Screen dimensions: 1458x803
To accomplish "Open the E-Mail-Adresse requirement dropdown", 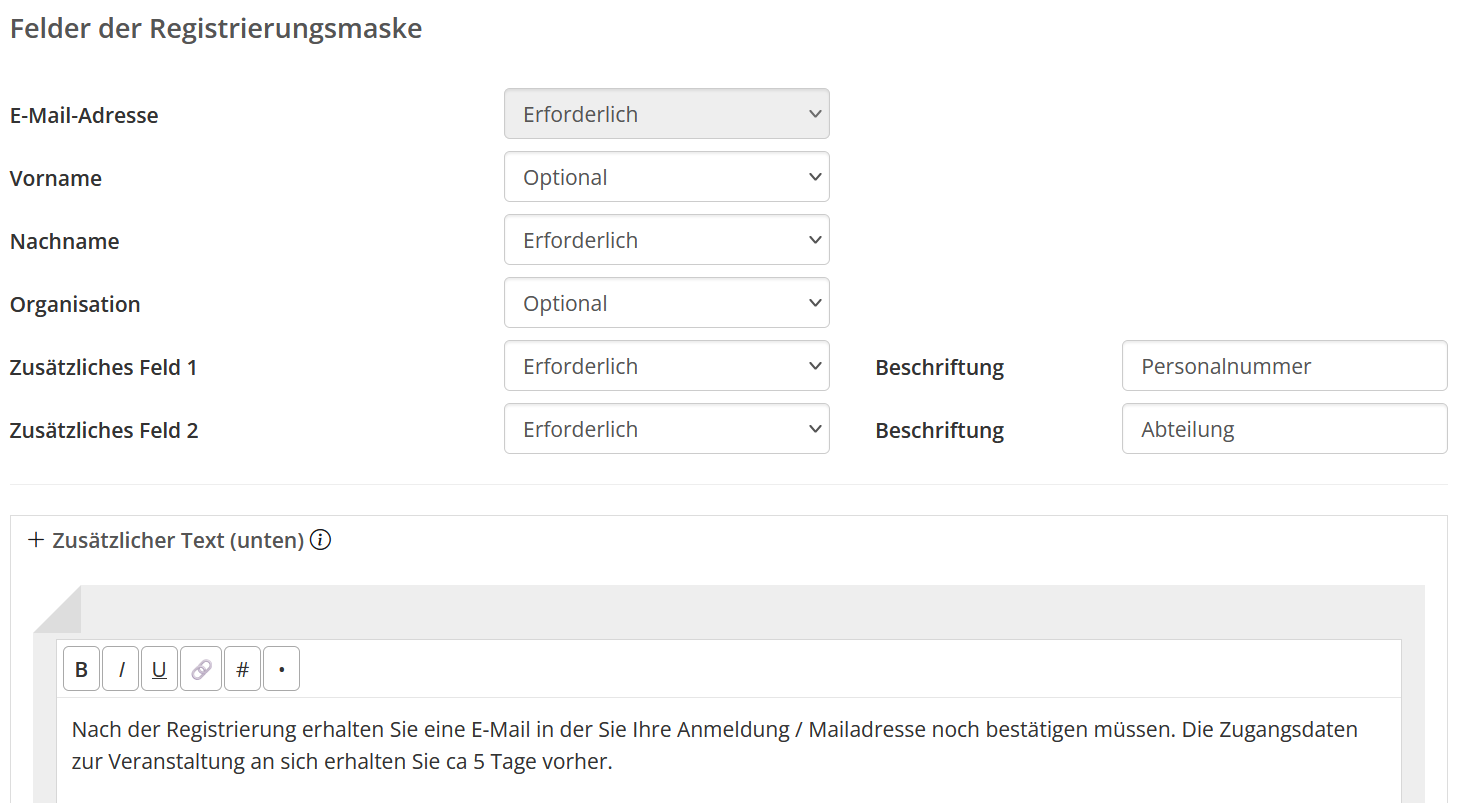I will pyautogui.click(x=666, y=114).
